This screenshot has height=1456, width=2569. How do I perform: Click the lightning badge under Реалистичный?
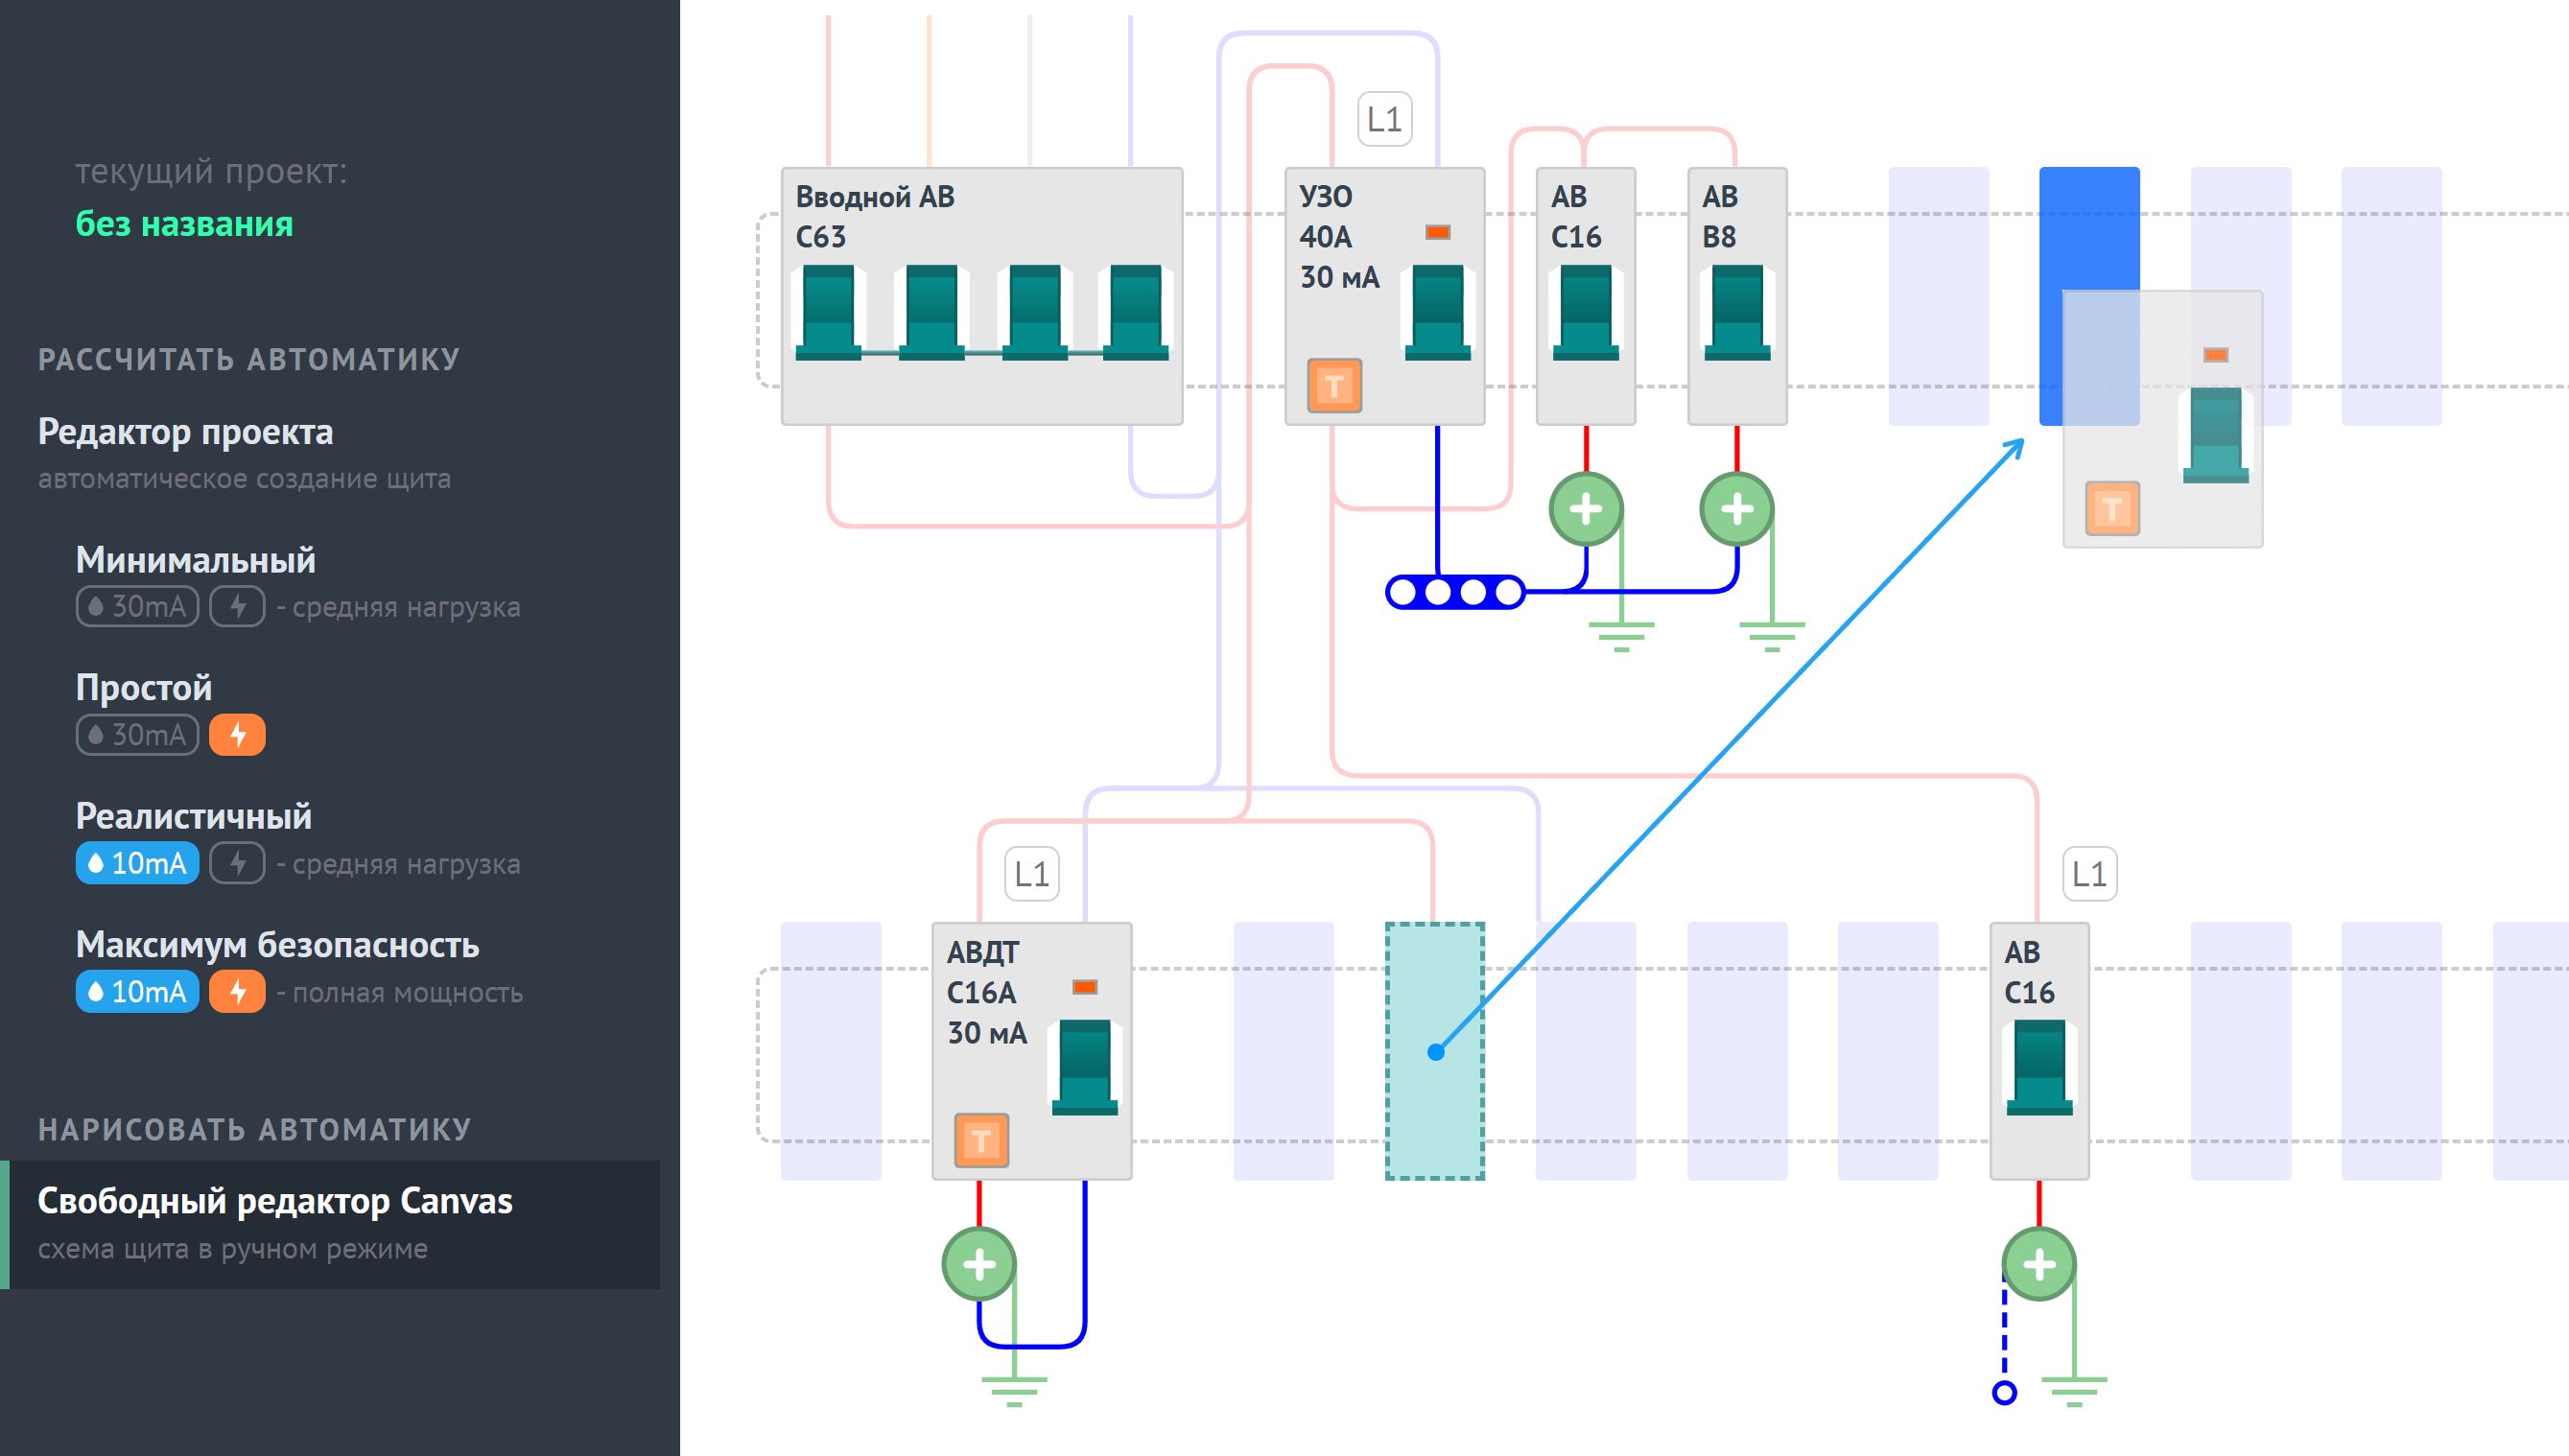(237, 863)
